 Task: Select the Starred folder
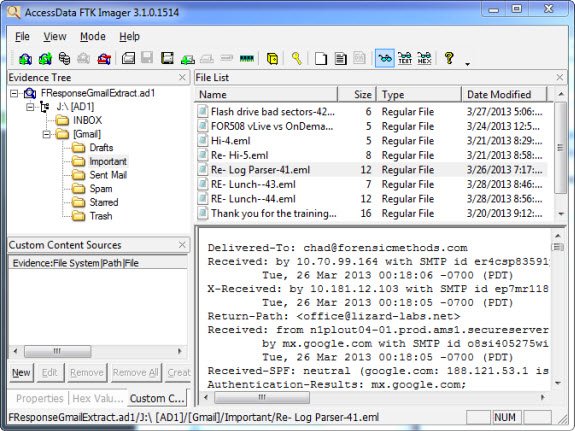coord(104,202)
